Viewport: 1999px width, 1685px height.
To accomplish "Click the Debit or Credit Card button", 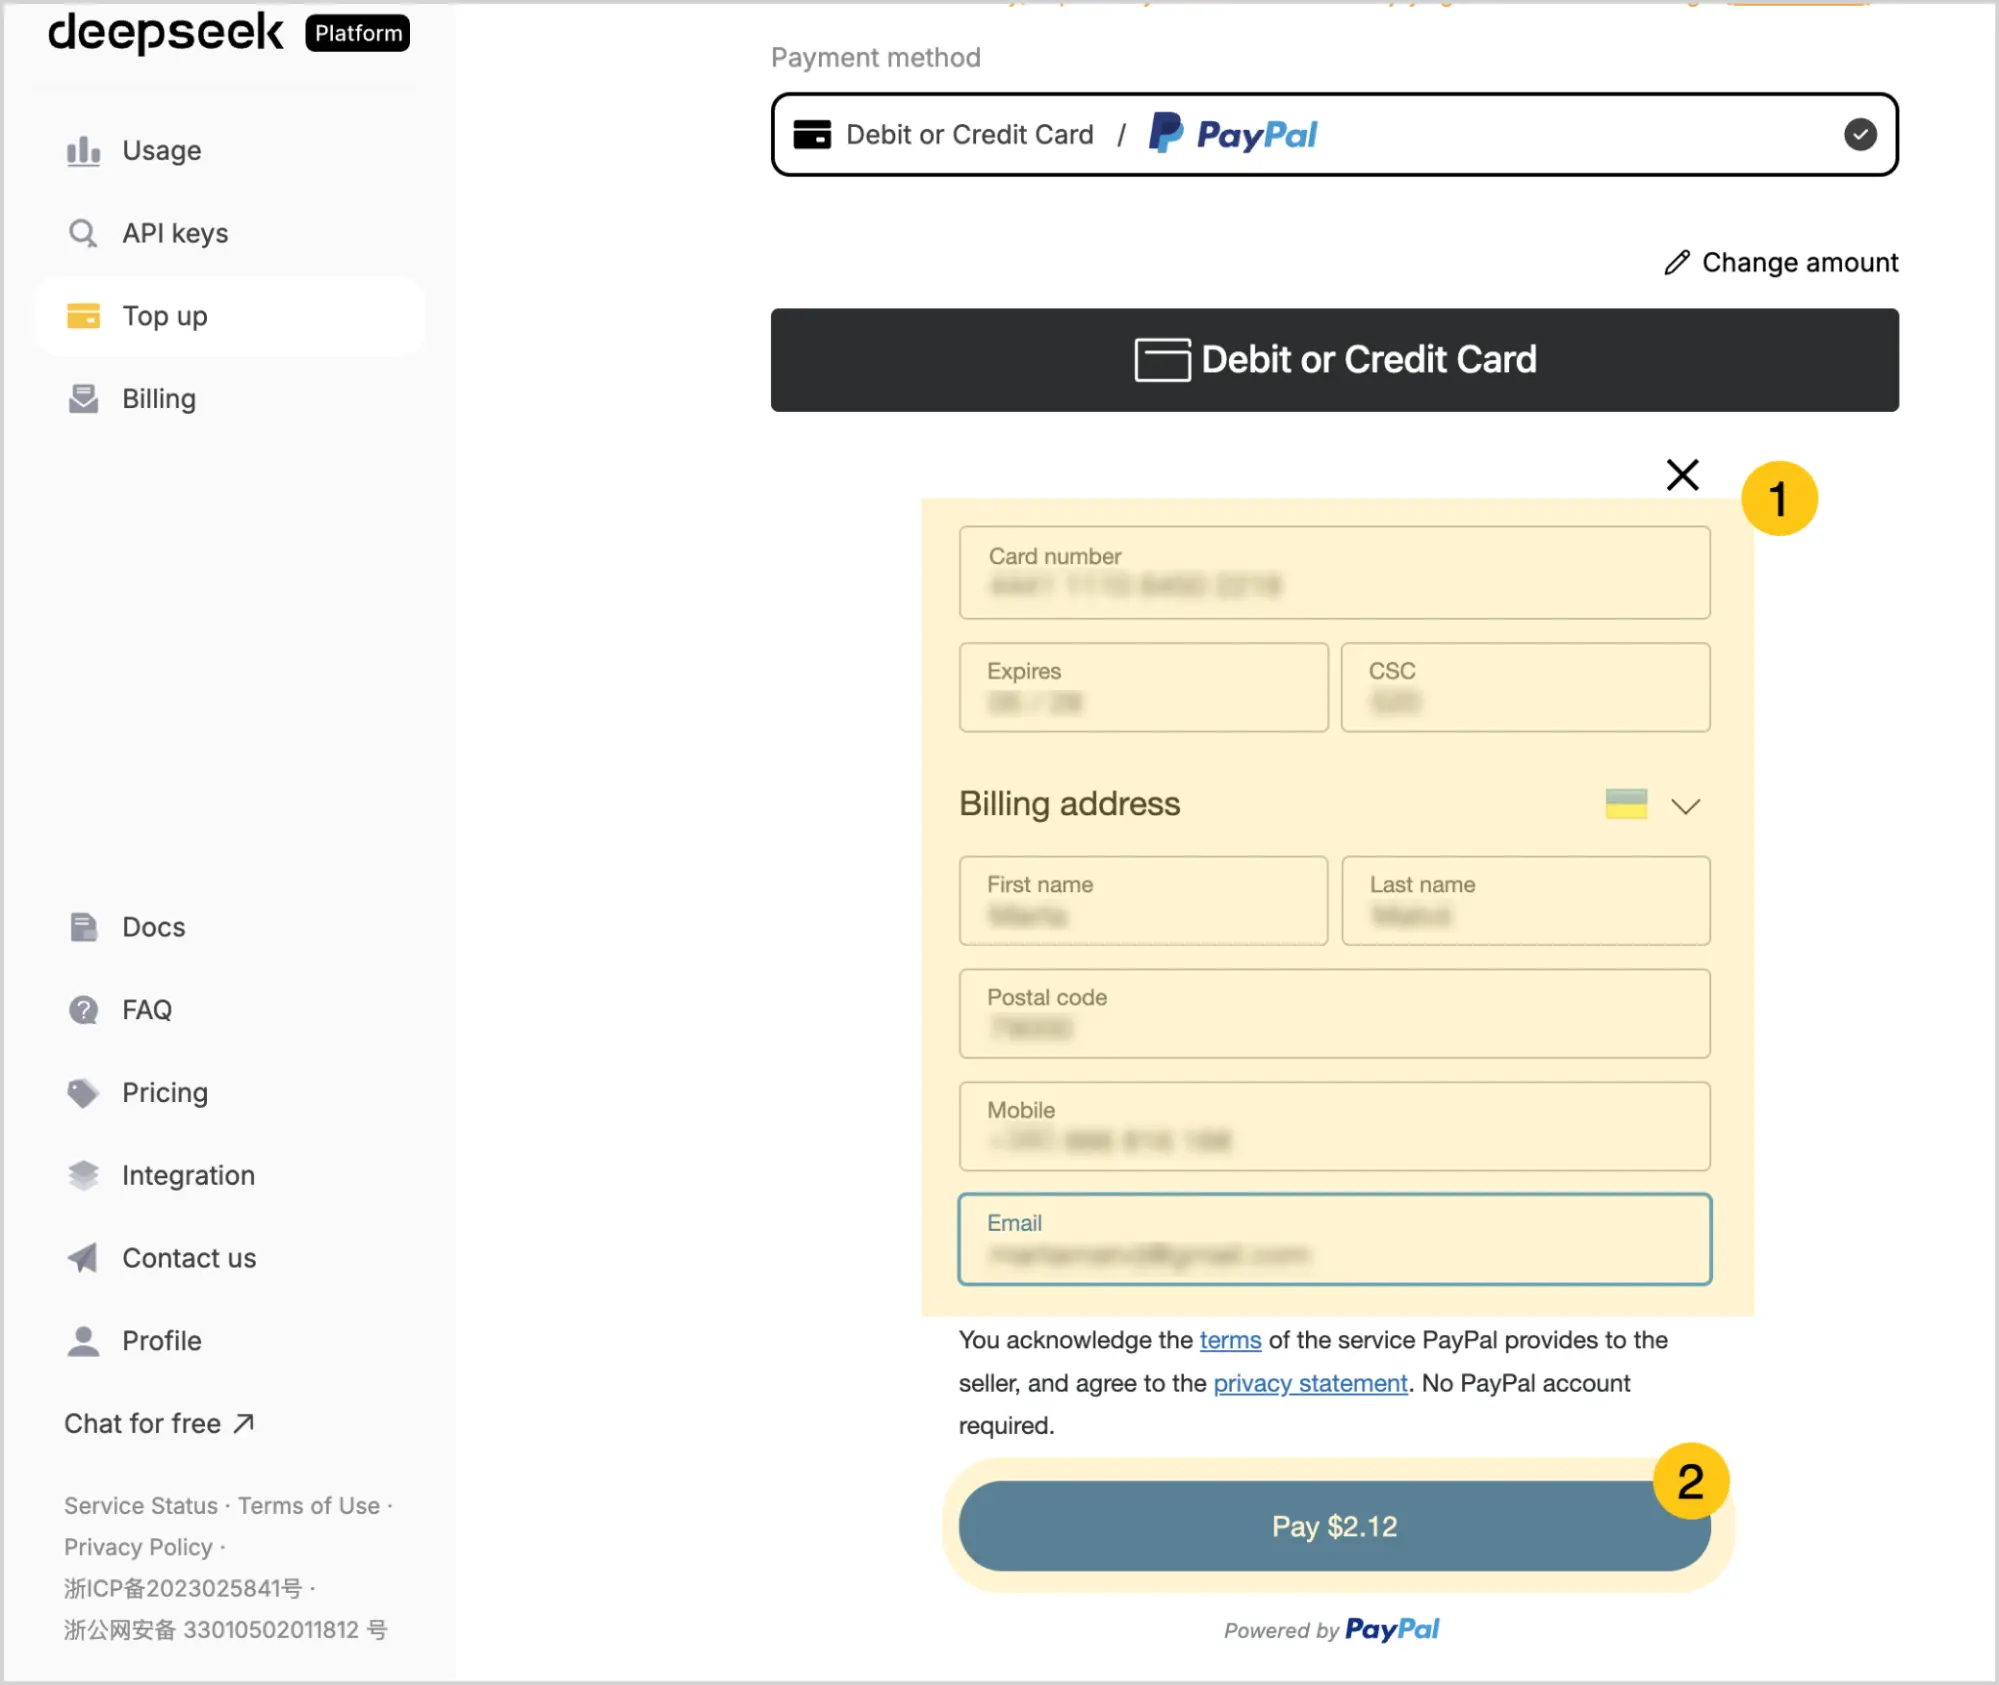I will point(1334,360).
